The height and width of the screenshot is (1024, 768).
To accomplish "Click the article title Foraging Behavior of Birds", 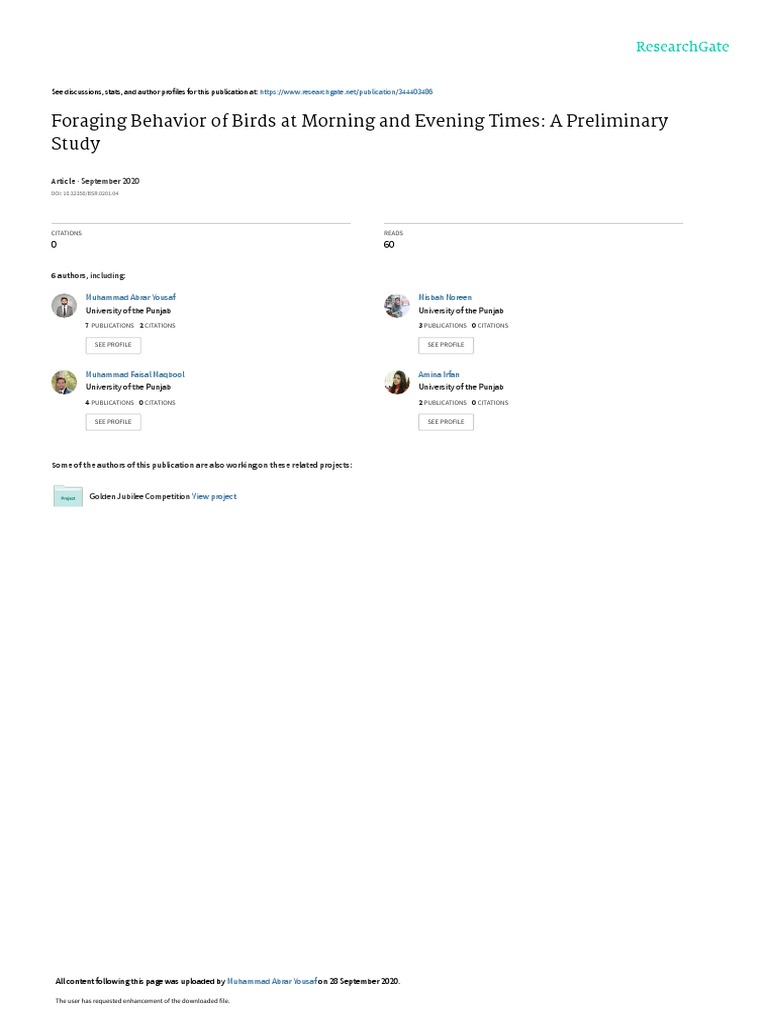I will tap(360, 131).
